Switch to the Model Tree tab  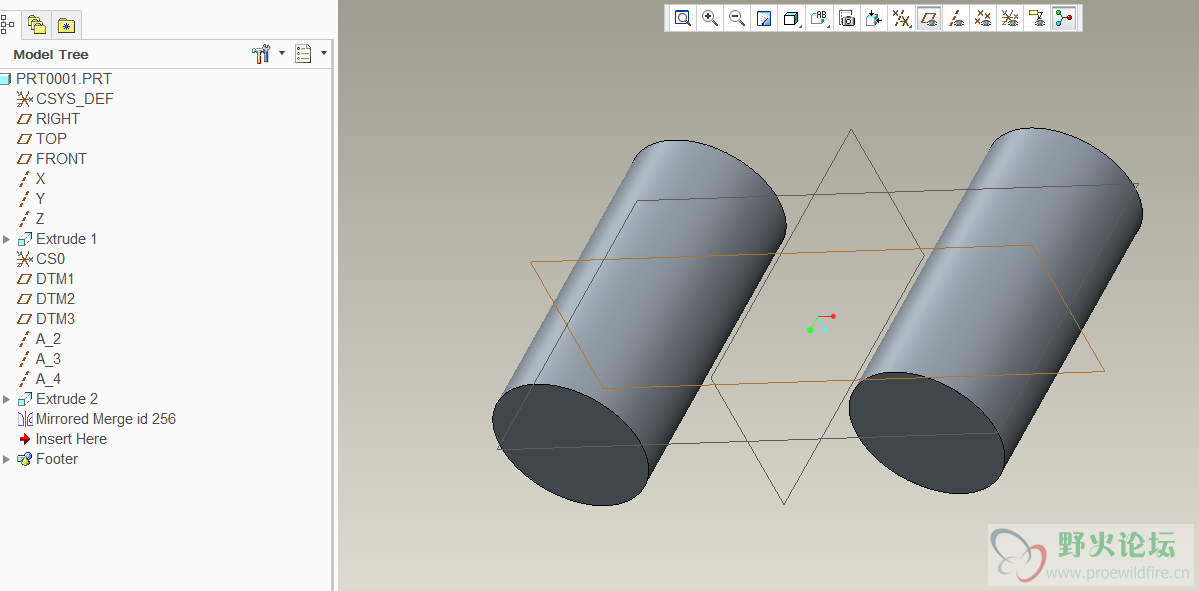[x=8, y=24]
